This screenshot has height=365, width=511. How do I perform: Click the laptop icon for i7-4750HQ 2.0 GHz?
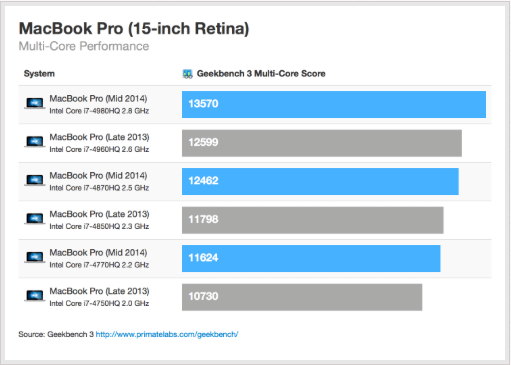pyautogui.click(x=35, y=296)
